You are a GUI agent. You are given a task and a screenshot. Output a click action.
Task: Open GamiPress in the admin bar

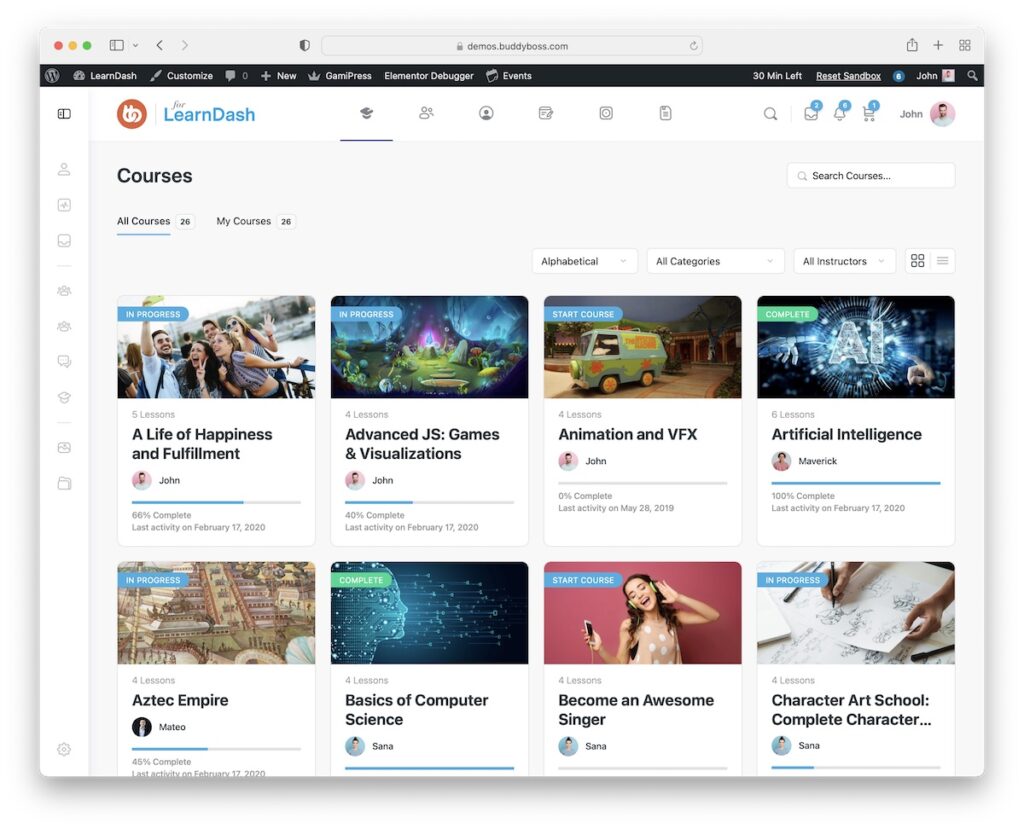[x=340, y=76]
